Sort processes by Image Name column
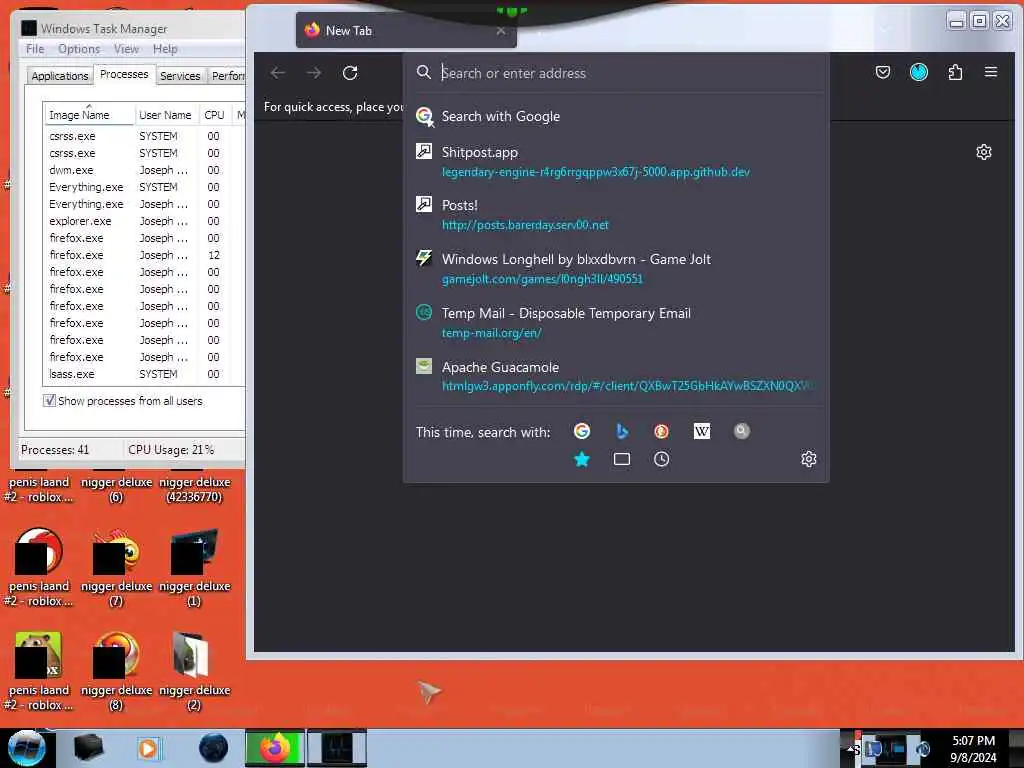This screenshot has height=768, width=1024. 88,115
